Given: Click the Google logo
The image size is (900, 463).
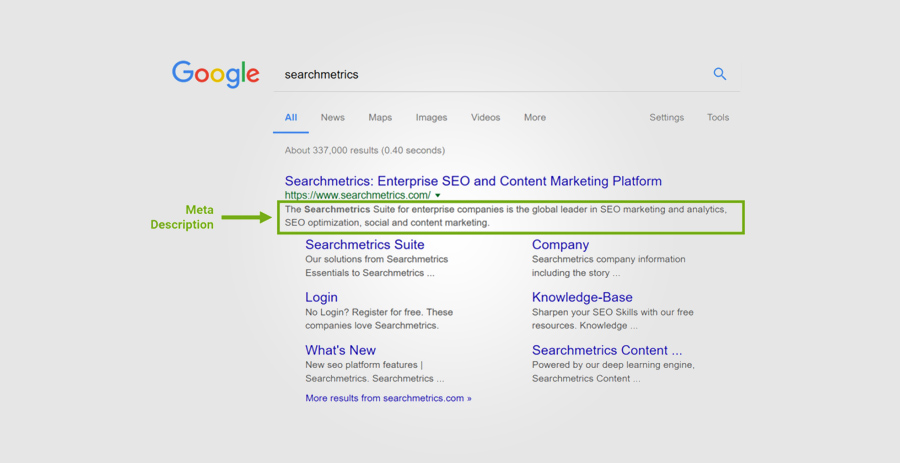Looking at the screenshot, I should (x=216, y=74).
